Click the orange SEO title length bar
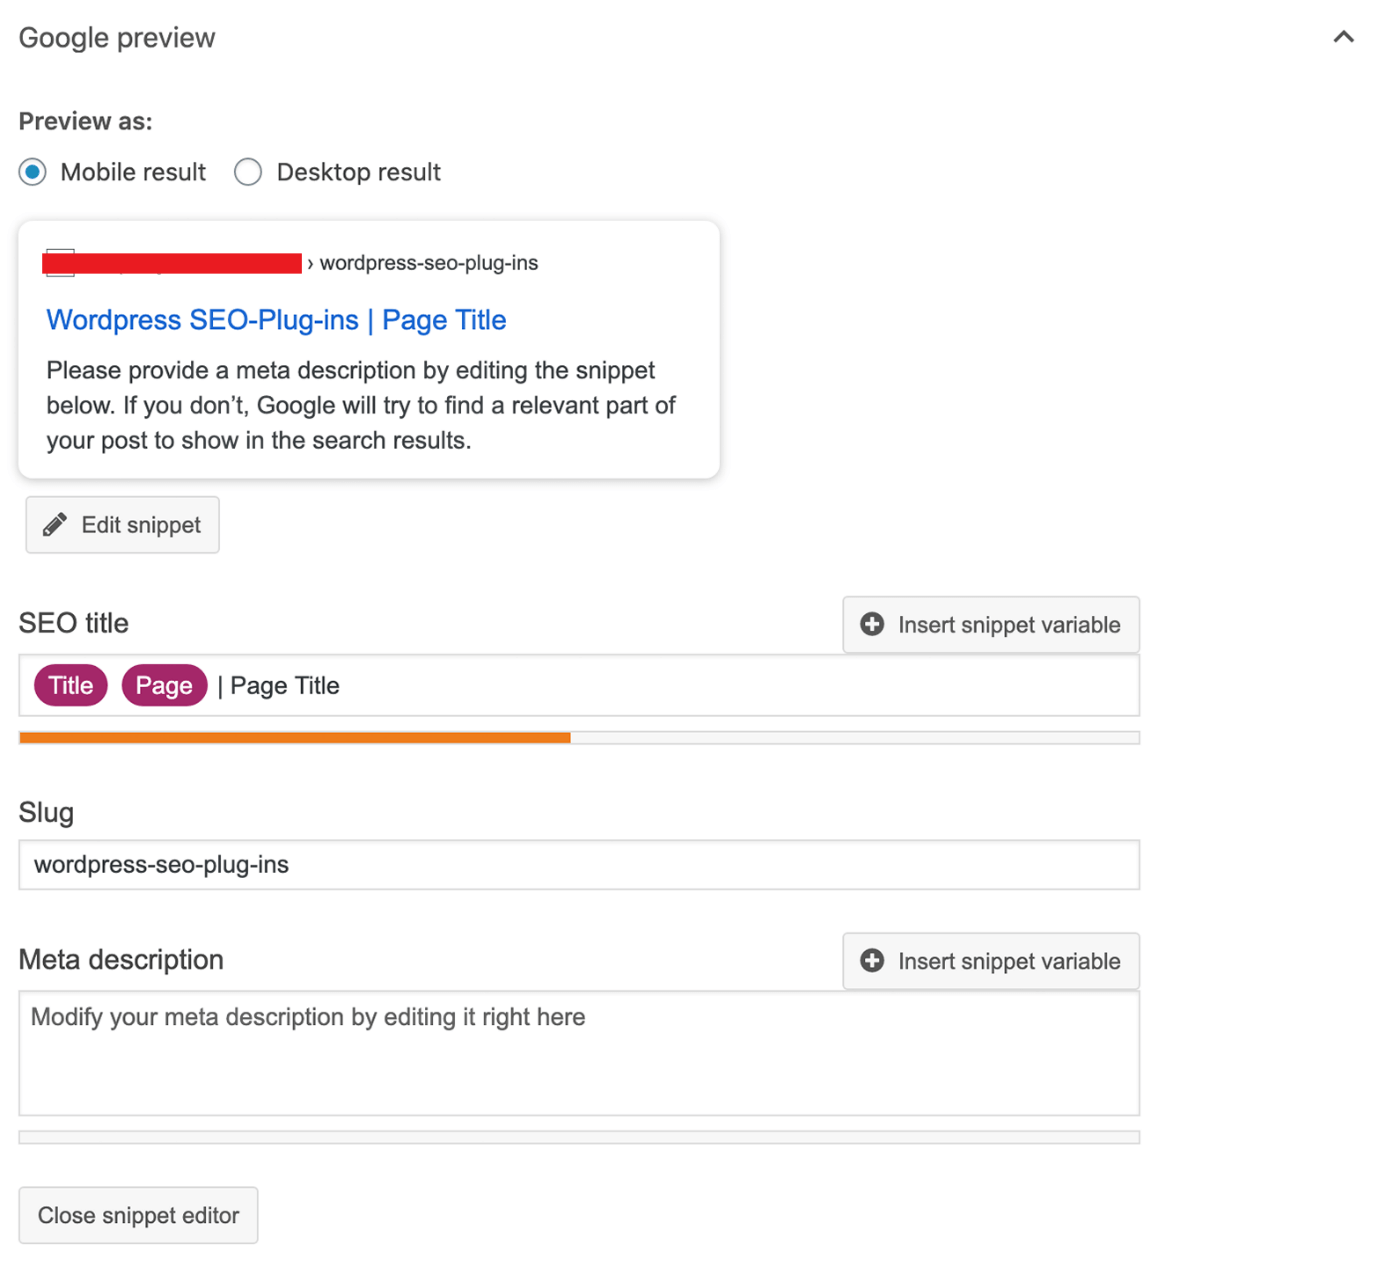 295,738
